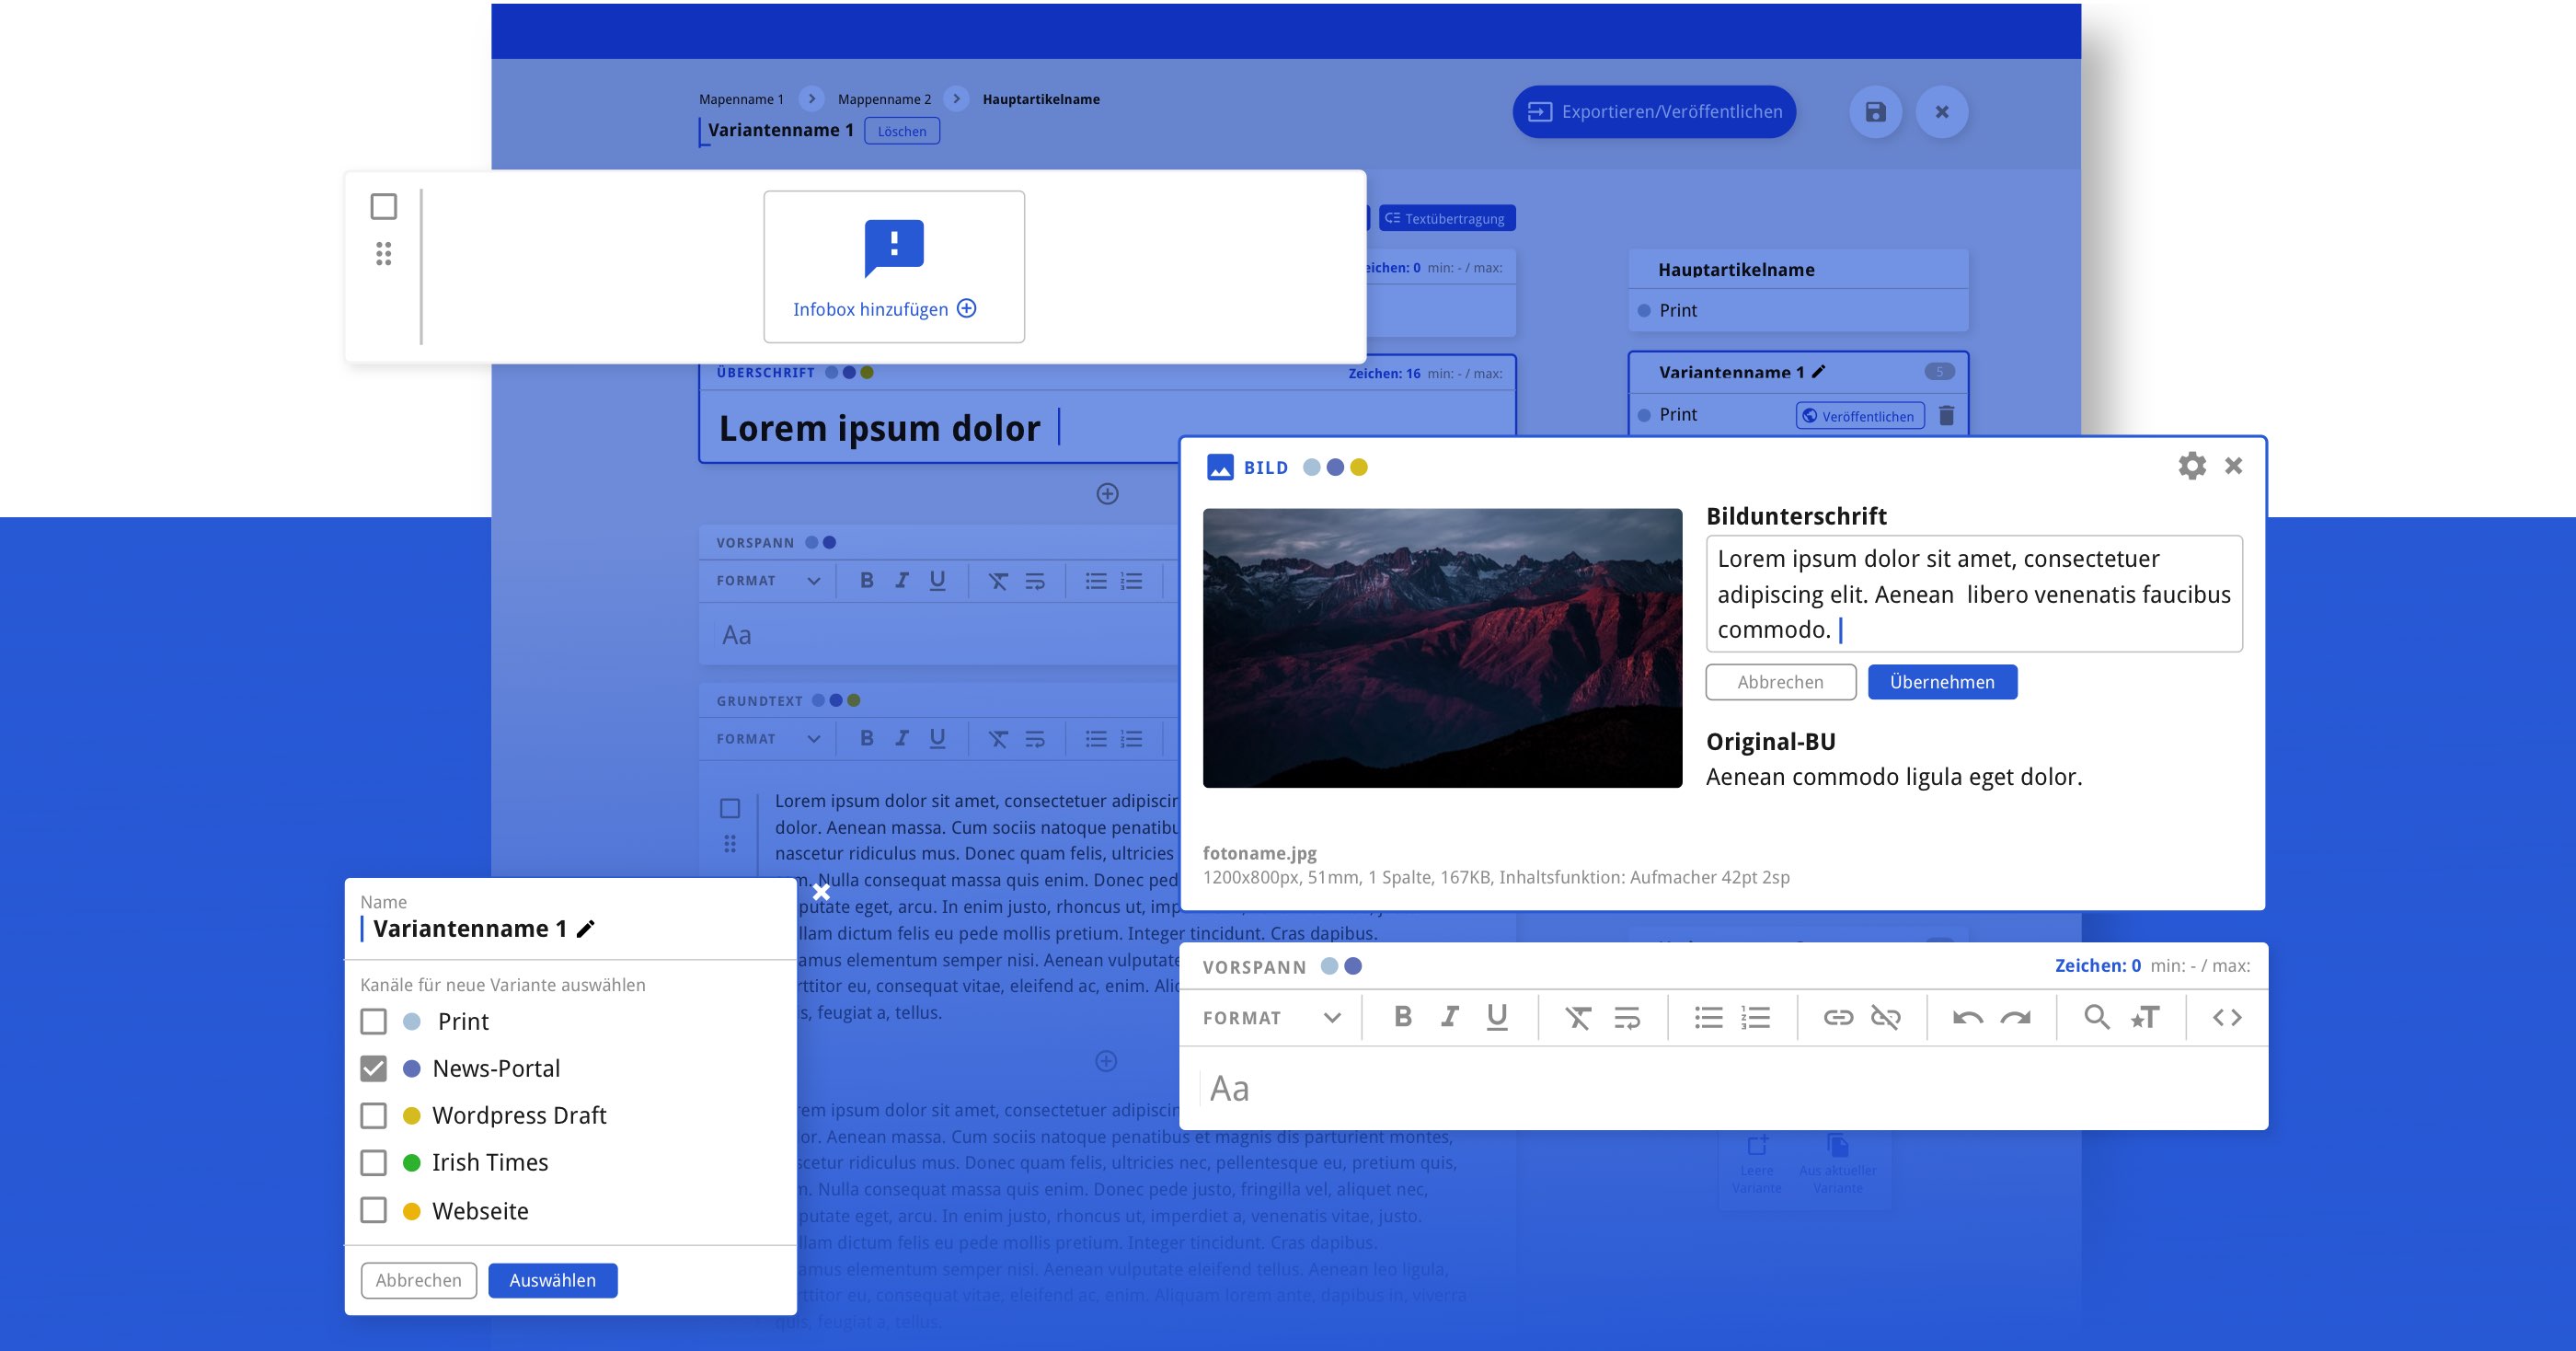The height and width of the screenshot is (1351, 2576).
Task: Tick the checkbox beside the first Grundtext paragraph
Action: tap(730, 808)
